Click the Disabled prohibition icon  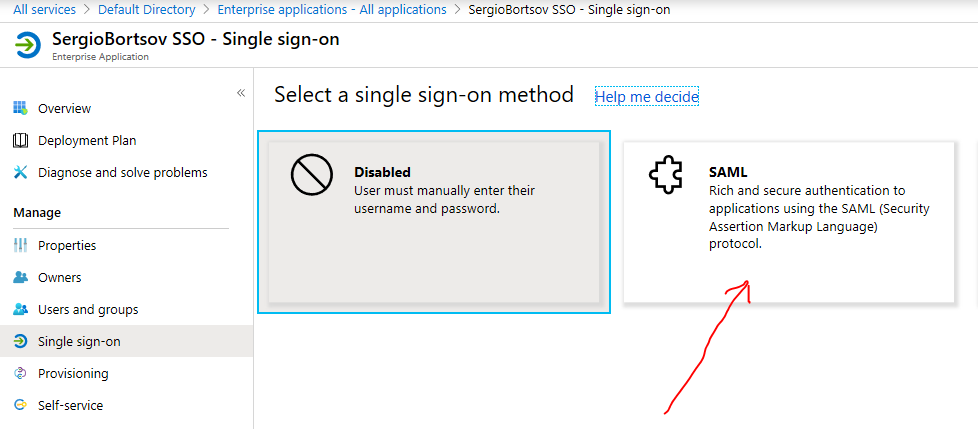point(311,176)
